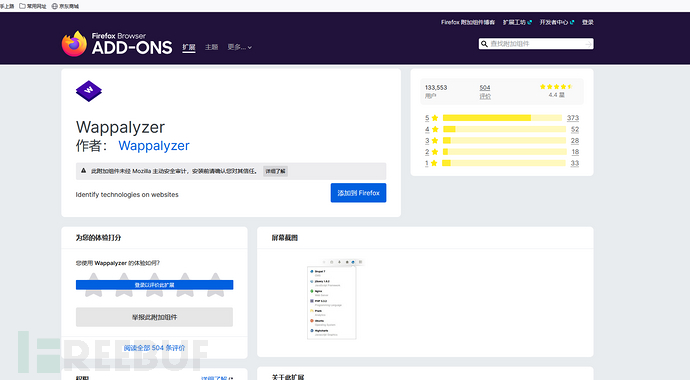690x380 pixels.
Task: Click the 4-star rating bar
Action: tap(504, 129)
